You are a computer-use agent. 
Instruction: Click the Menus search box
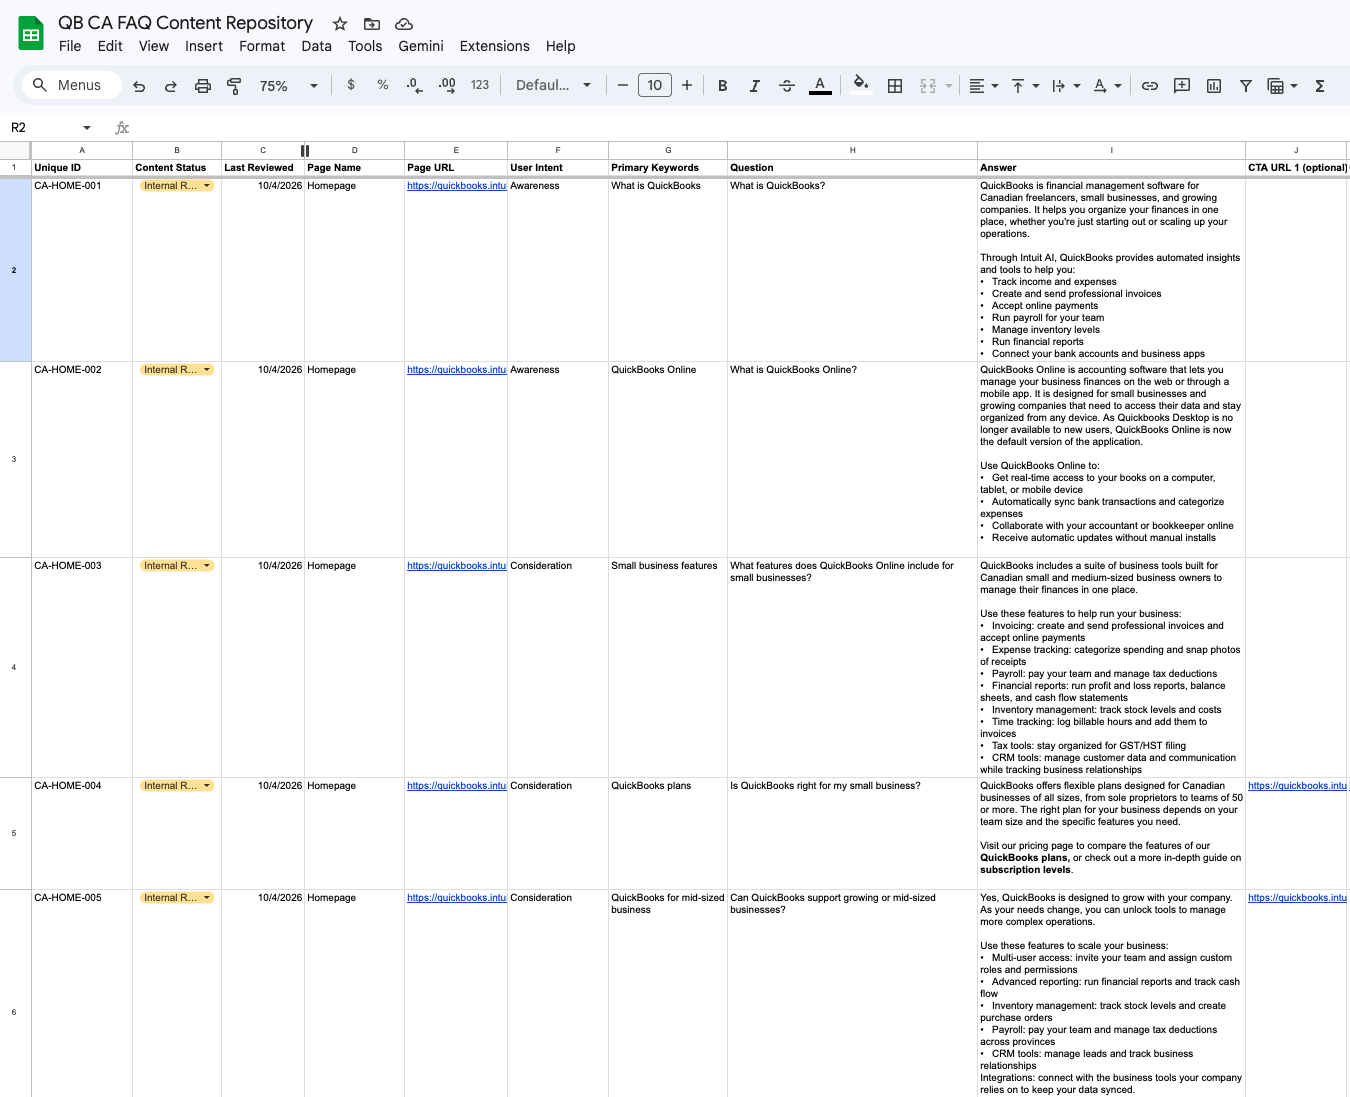point(72,85)
